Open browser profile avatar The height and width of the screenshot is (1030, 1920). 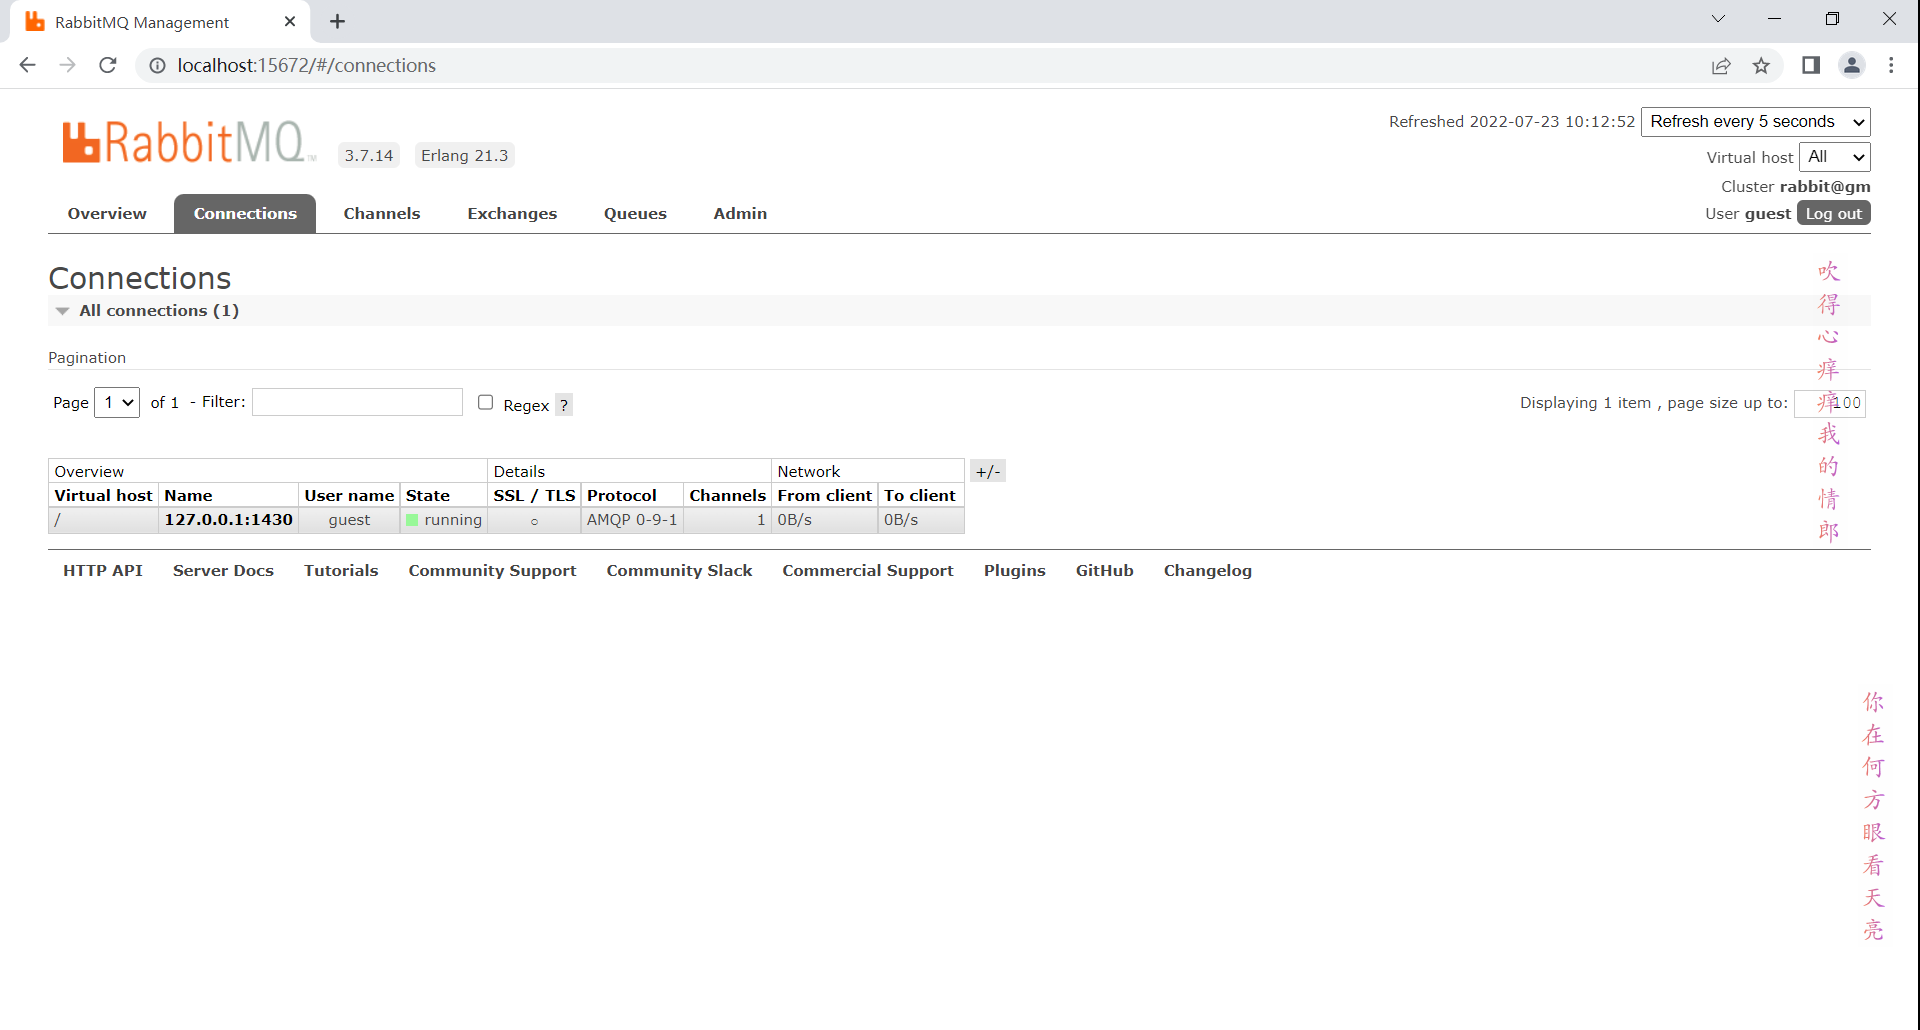(1852, 65)
